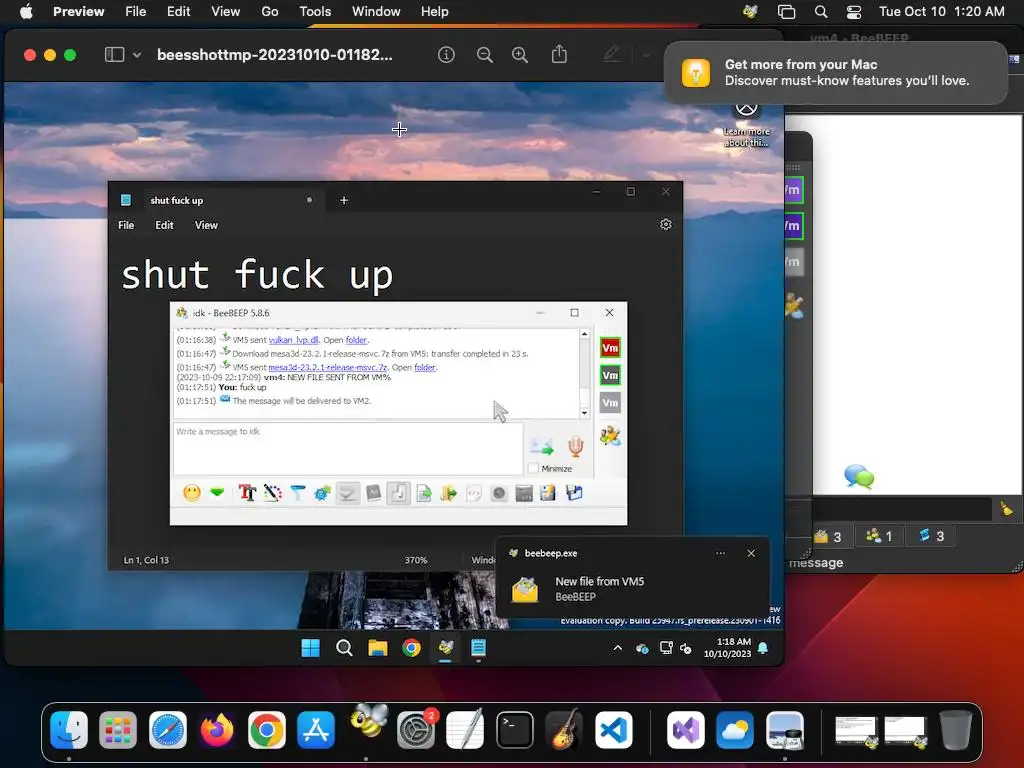Open Spotlight search in the menu bar
This screenshot has height=768, width=1024.
[x=821, y=11]
